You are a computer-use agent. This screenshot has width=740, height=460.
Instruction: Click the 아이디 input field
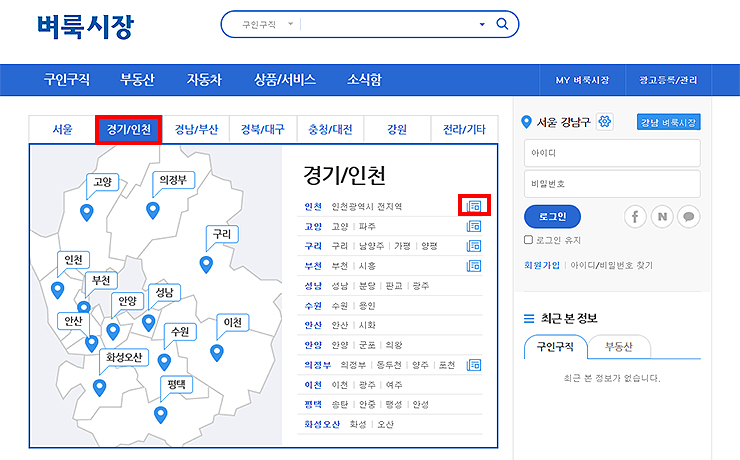pos(612,153)
